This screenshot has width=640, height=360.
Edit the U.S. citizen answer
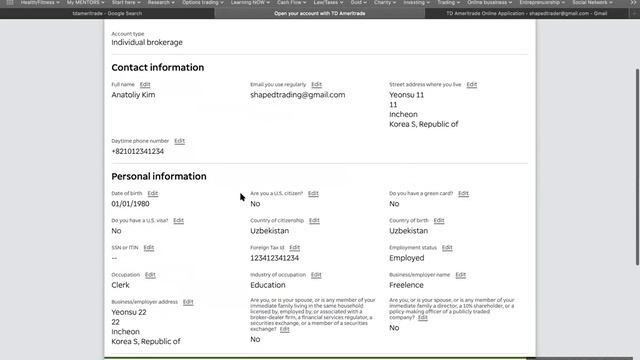(313, 193)
